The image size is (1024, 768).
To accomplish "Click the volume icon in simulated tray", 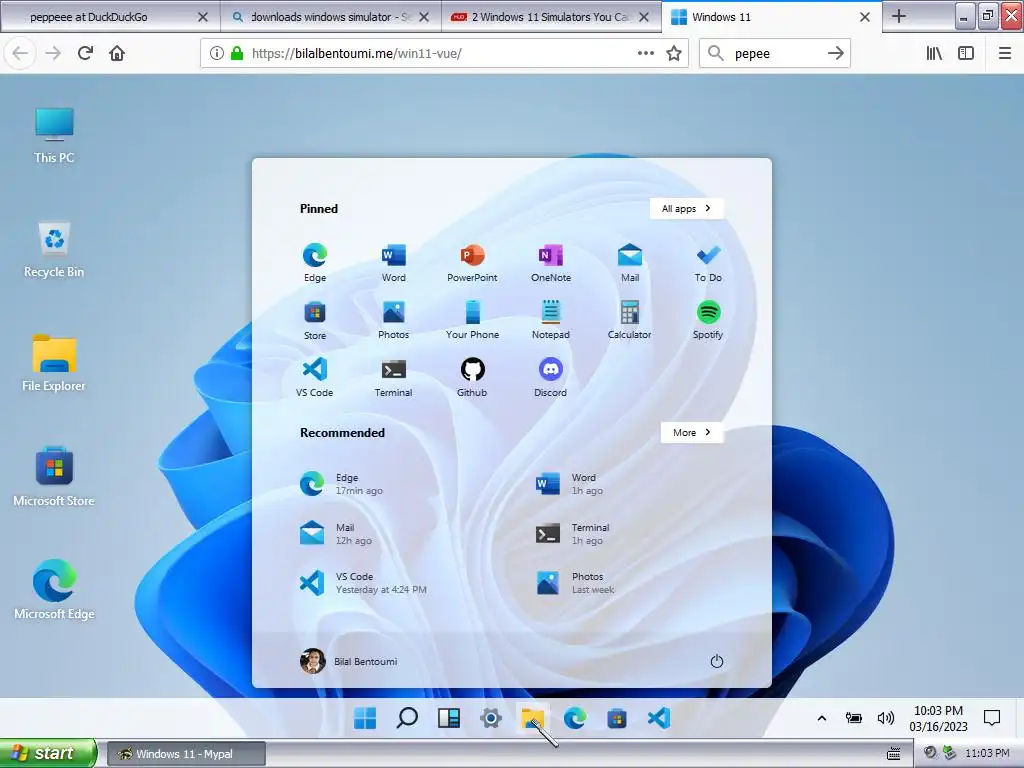I will [x=886, y=718].
